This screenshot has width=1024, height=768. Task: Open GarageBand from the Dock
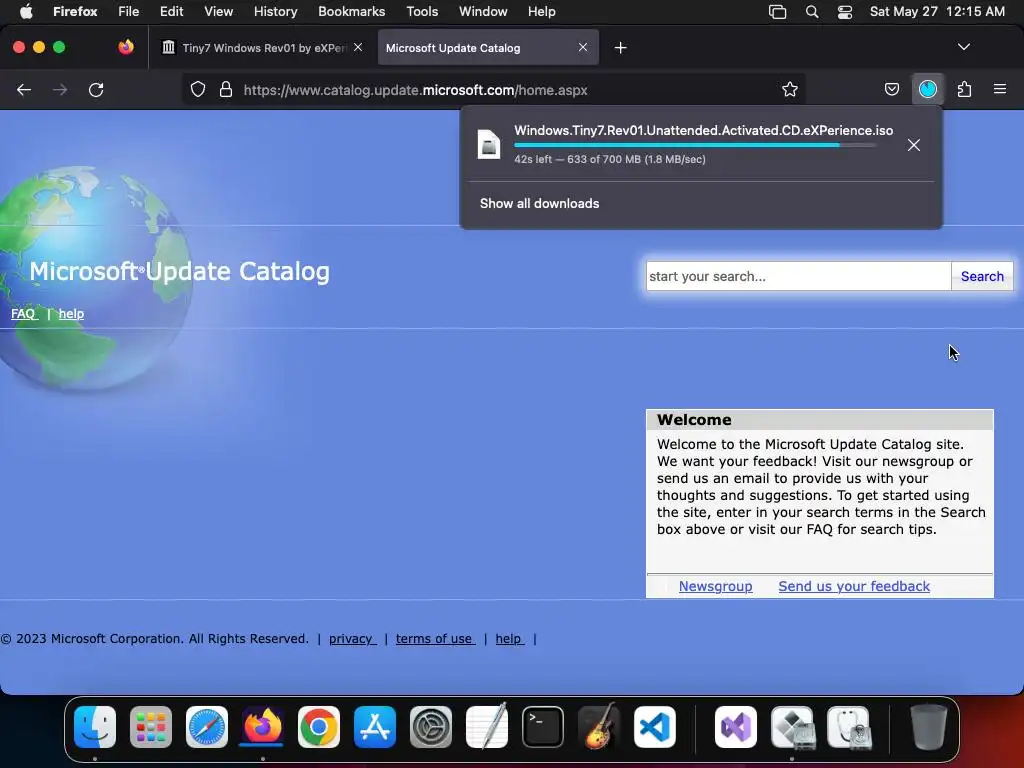click(598, 726)
